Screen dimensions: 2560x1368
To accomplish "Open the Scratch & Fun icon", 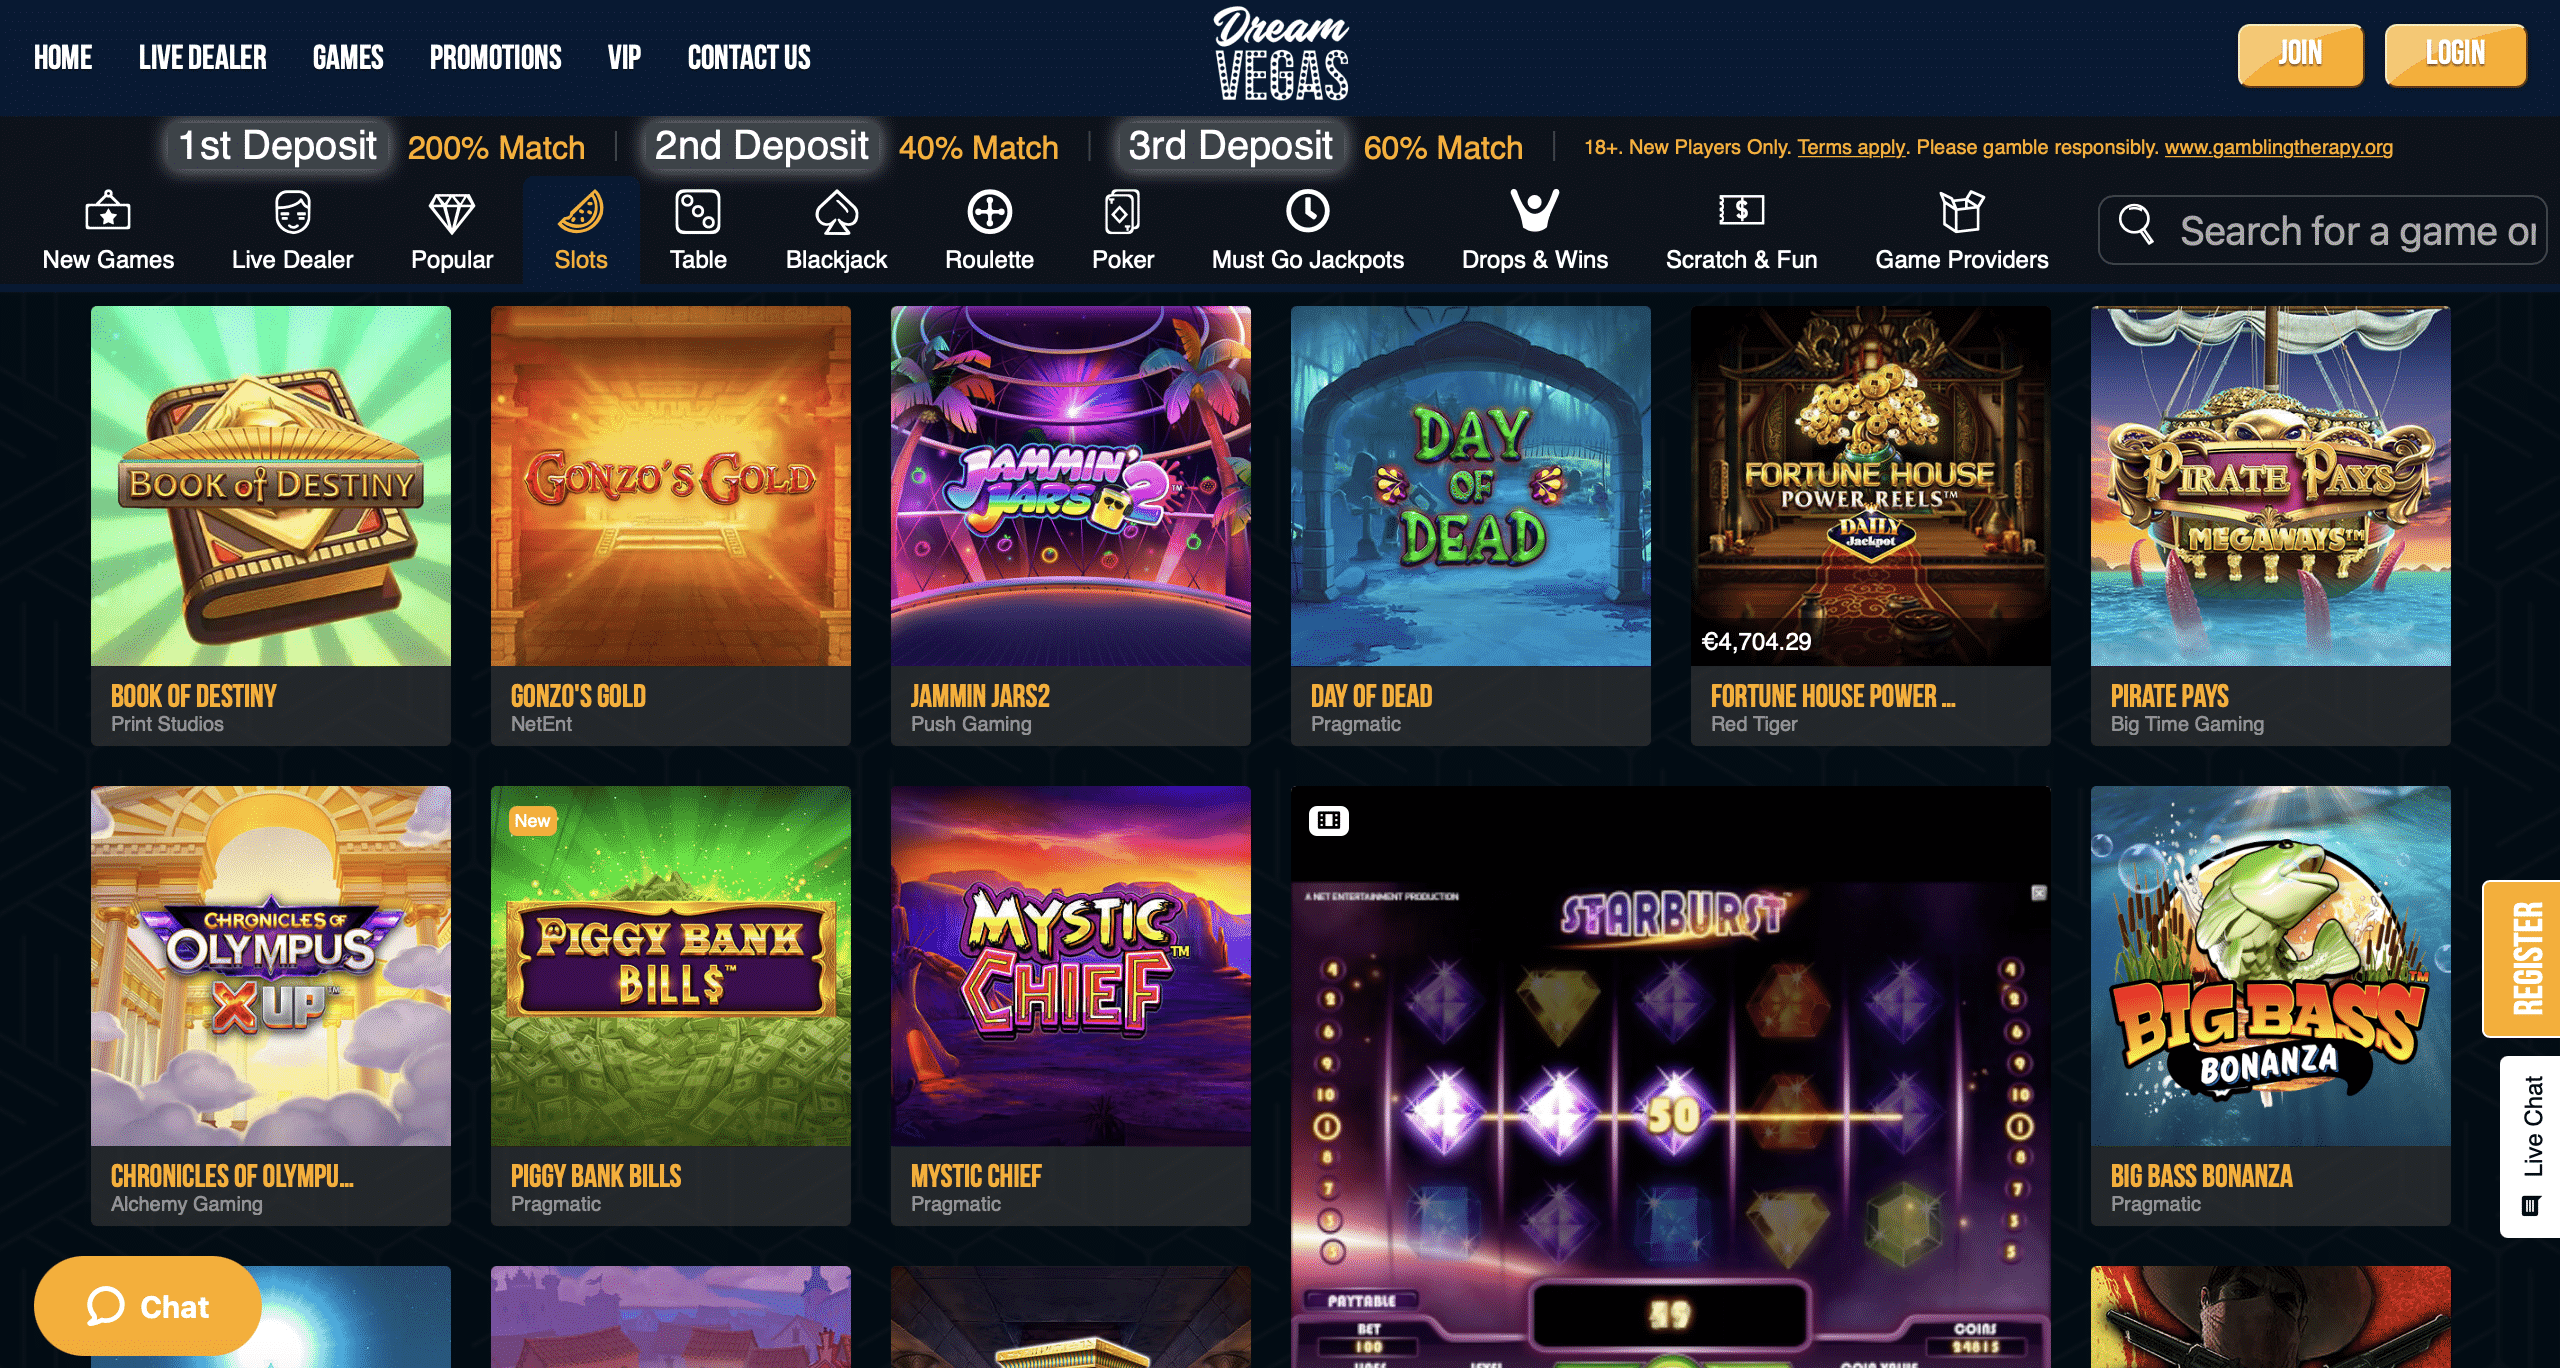I will click(x=1741, y=210).
